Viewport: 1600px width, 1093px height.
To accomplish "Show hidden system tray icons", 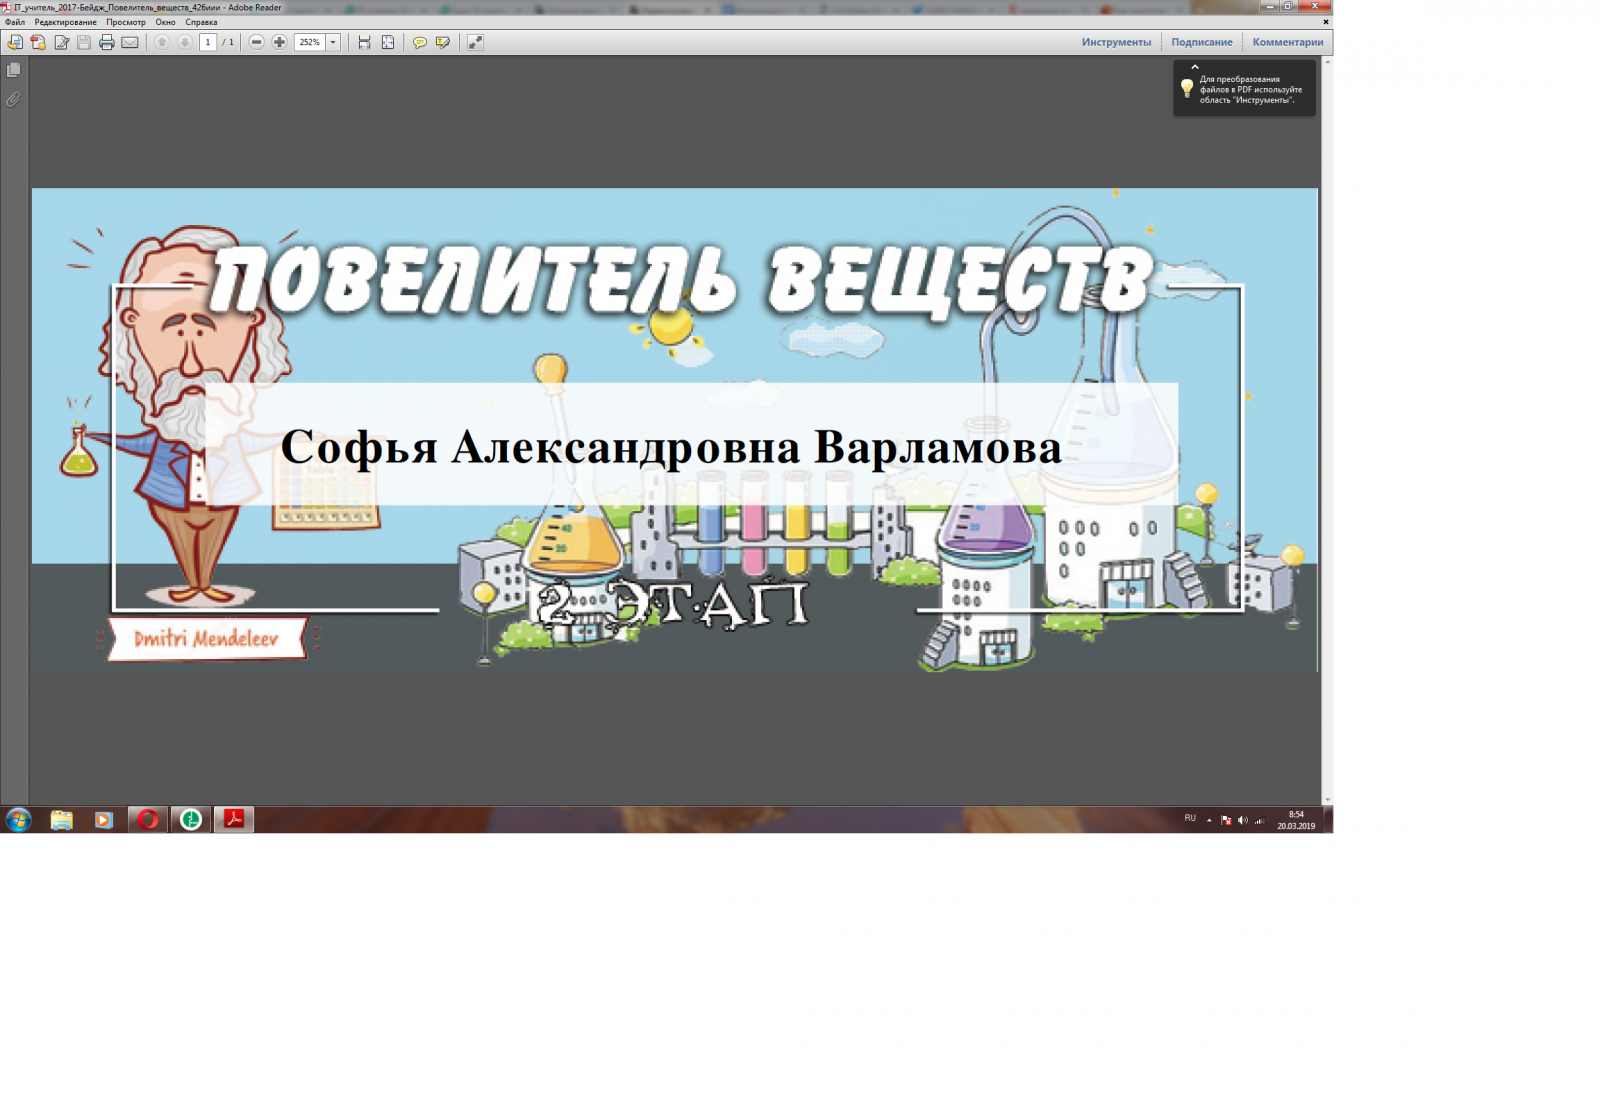I will click(1209, 820).
